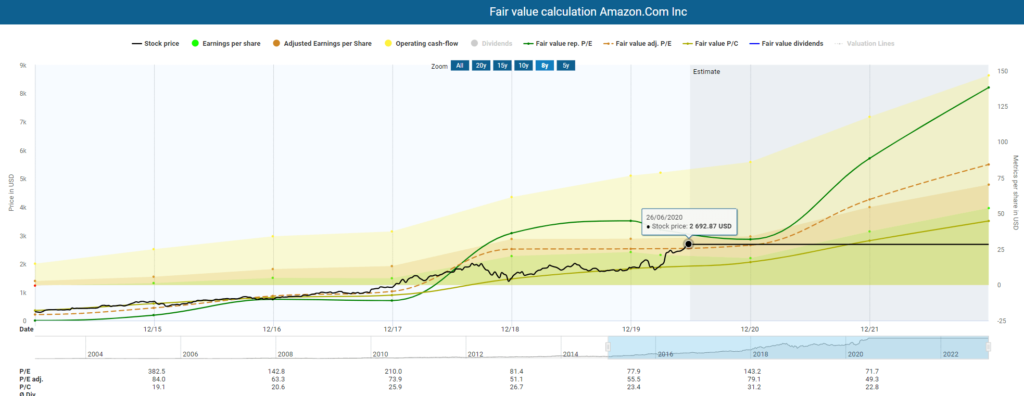Click 12/15 x-axis date label
The height and width of the screenshot is (396, 1024).
tap(152, 329)
